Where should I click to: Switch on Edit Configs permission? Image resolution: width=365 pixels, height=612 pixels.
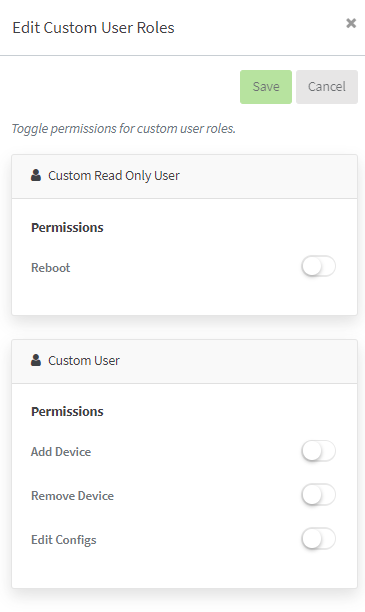318,539
